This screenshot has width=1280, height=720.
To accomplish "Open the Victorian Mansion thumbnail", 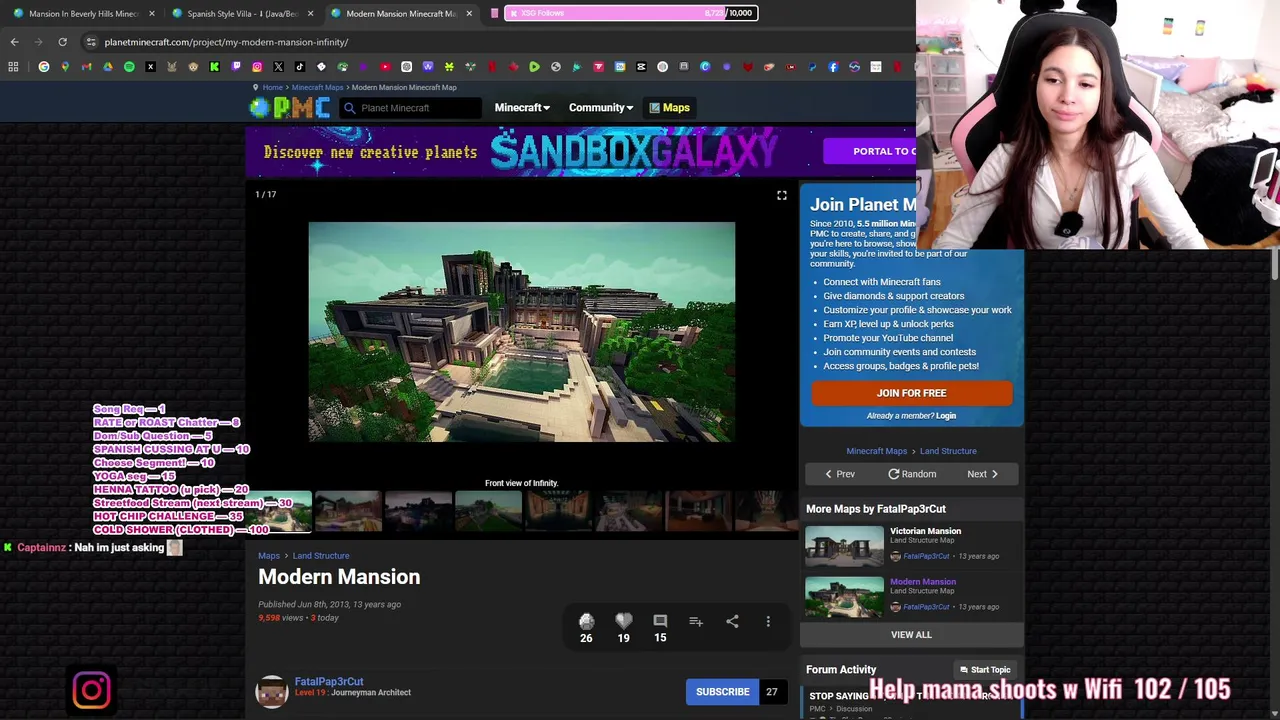I will click(x=845, y=546).
